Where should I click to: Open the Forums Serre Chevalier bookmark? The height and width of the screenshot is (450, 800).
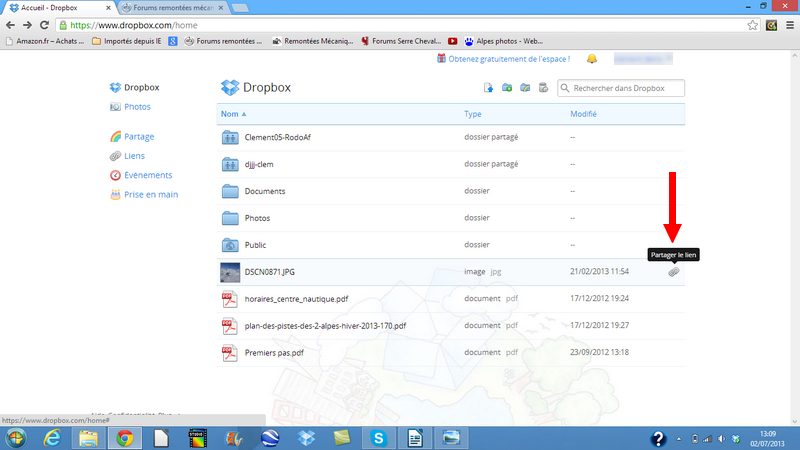tap(401, 41)
